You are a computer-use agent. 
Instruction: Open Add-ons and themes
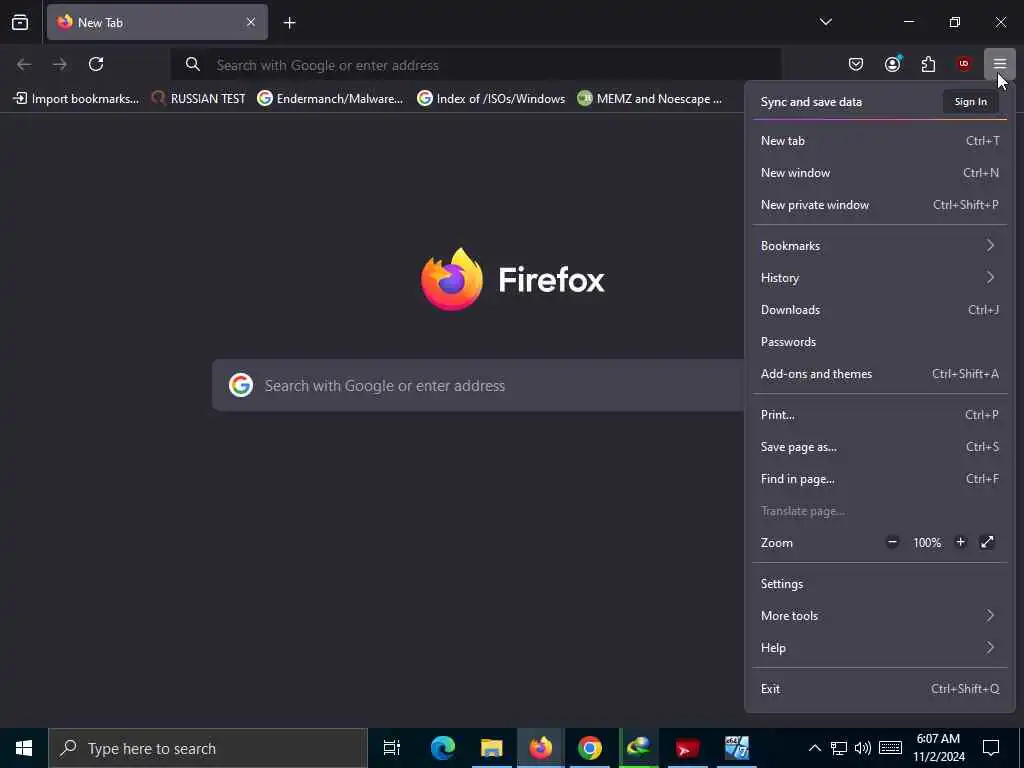880,374
